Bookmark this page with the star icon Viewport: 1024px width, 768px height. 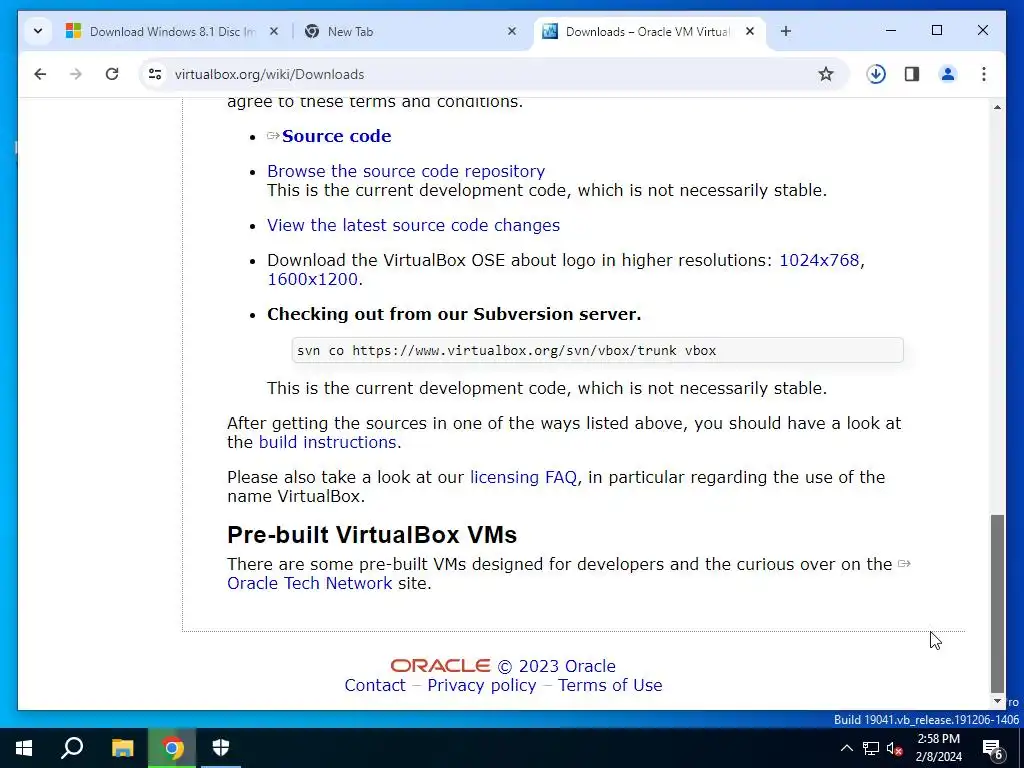(x=825, y=74)
